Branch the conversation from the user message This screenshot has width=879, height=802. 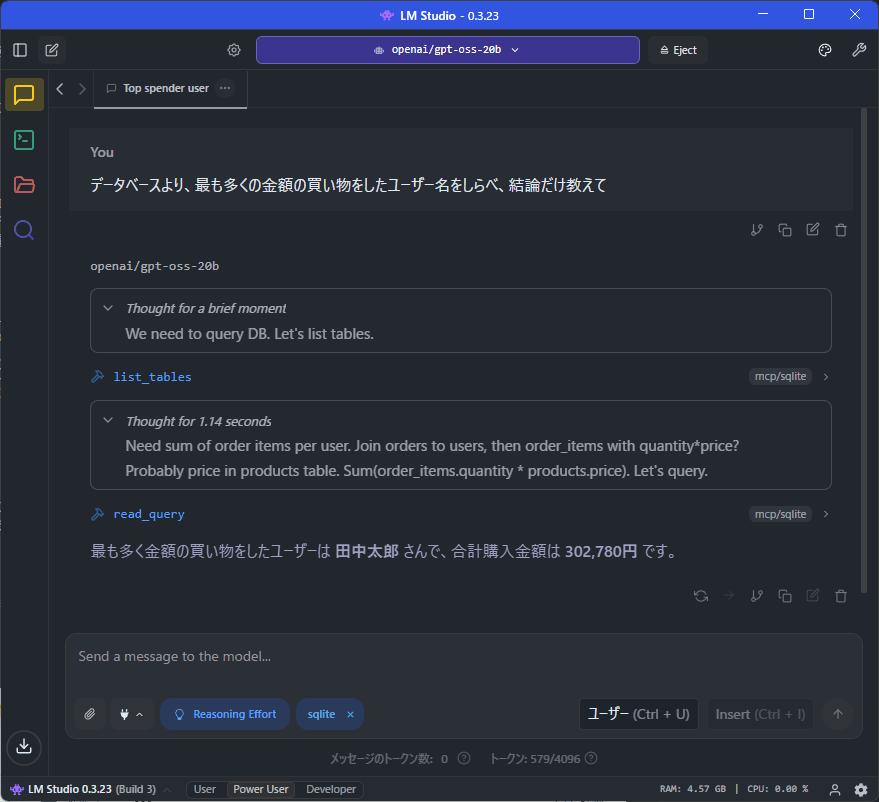click(757, 230)
